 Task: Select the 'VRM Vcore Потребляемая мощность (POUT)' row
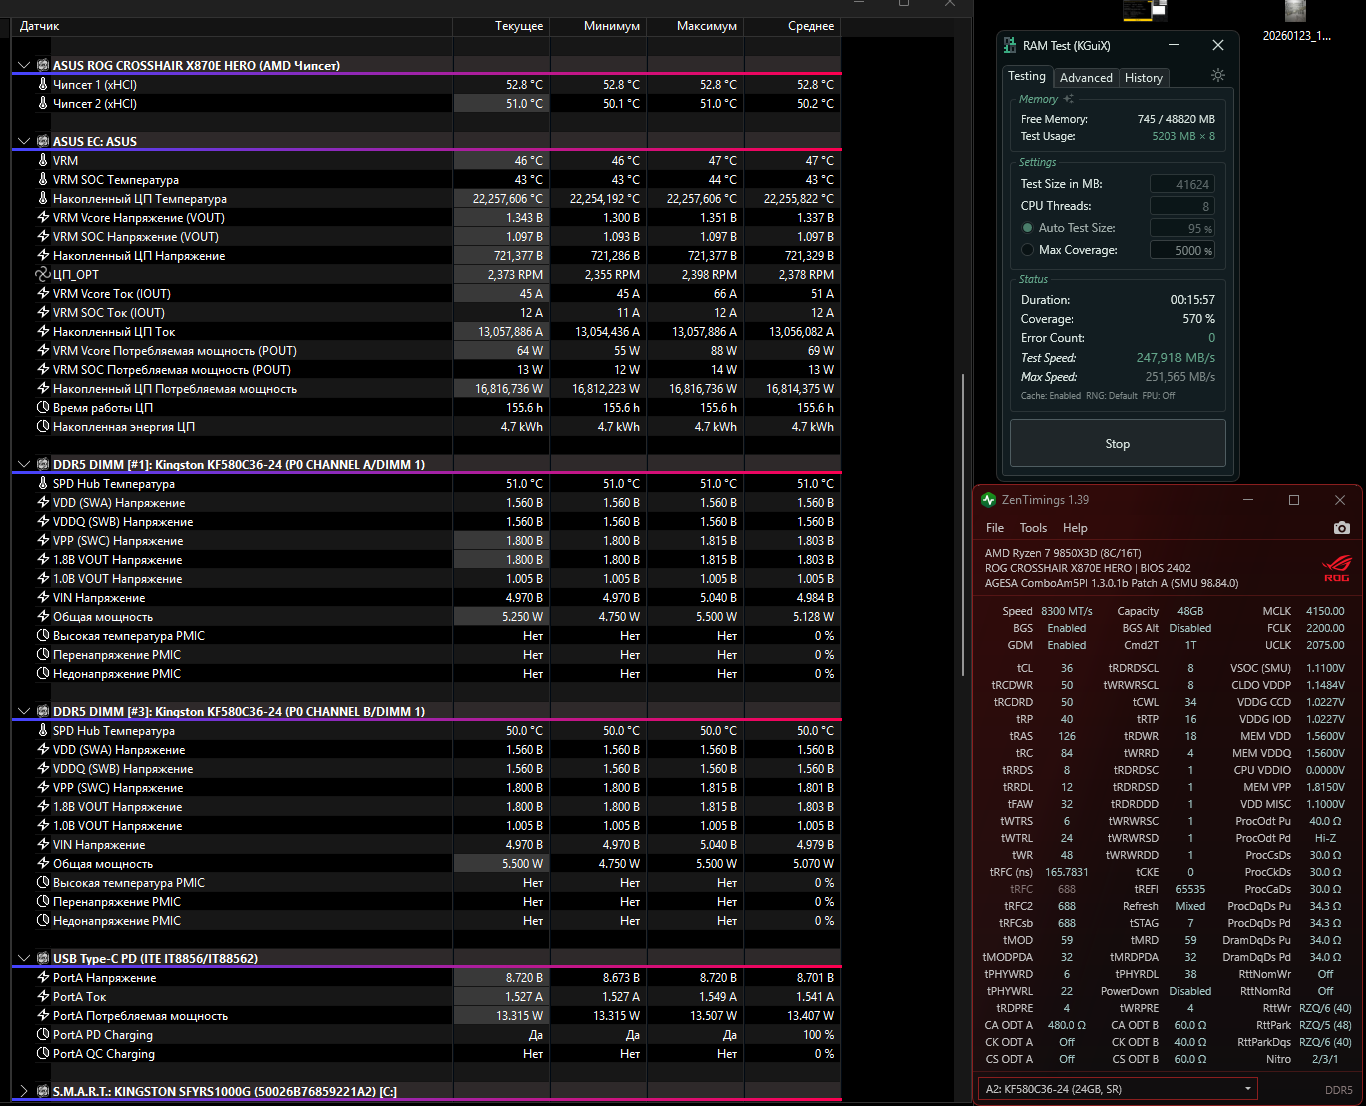point(427,351)
